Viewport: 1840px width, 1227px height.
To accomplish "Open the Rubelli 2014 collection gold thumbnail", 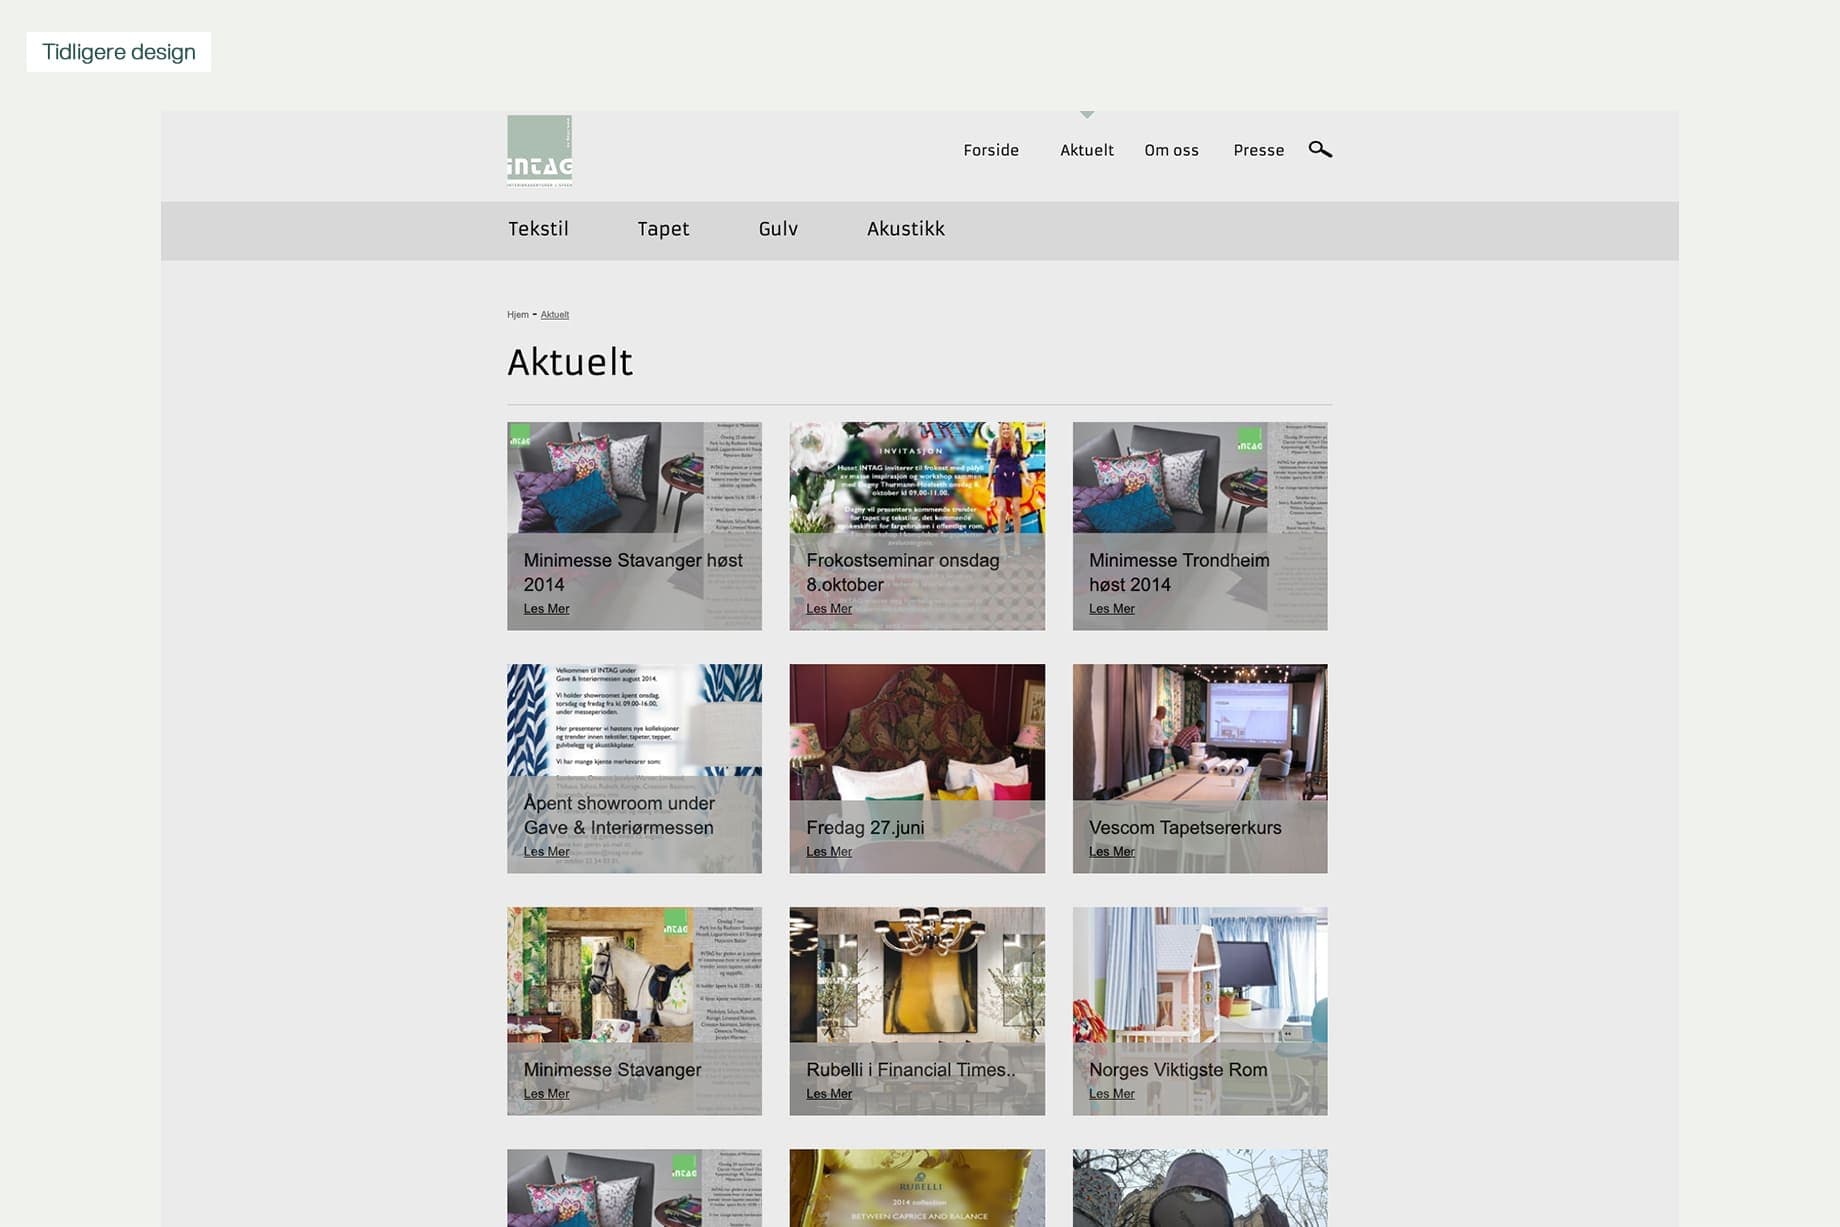I will tap(917, 1188).
